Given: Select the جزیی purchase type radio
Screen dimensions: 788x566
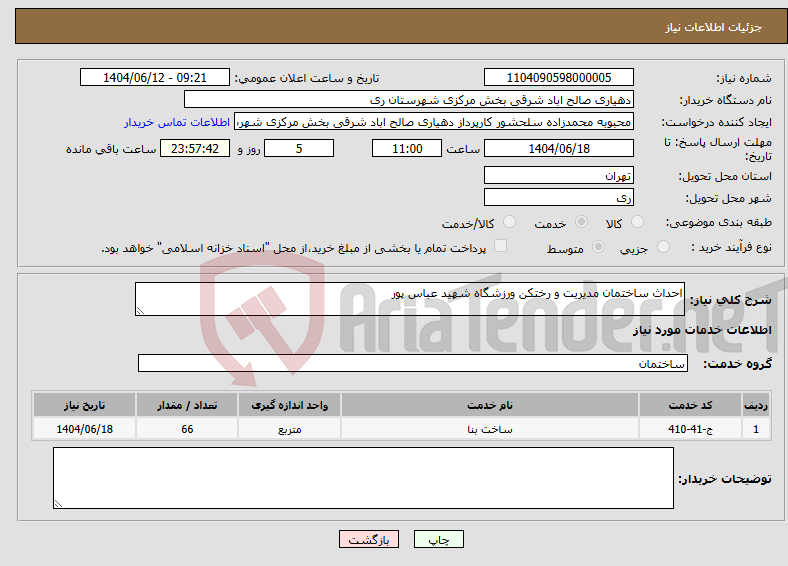Looking at the screenshot, I should click(663, 246).
